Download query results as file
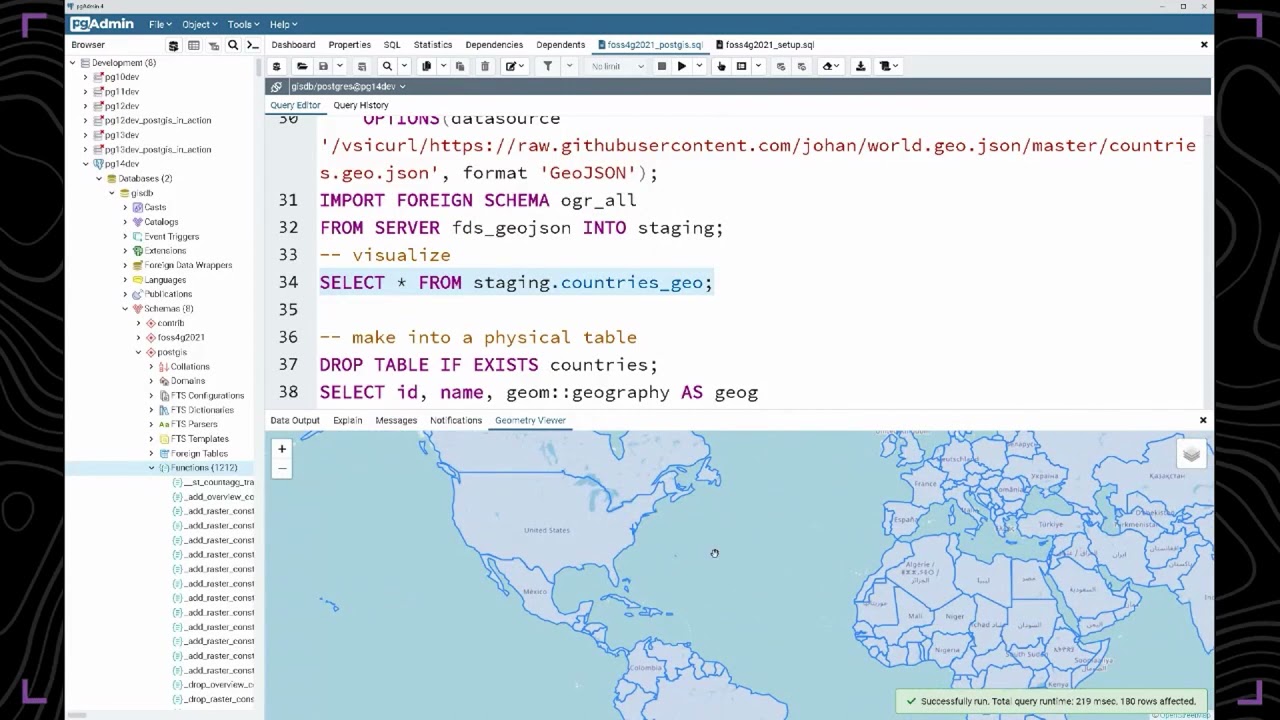The width and height of the screenshot is (1280, 720). (860, 66)
